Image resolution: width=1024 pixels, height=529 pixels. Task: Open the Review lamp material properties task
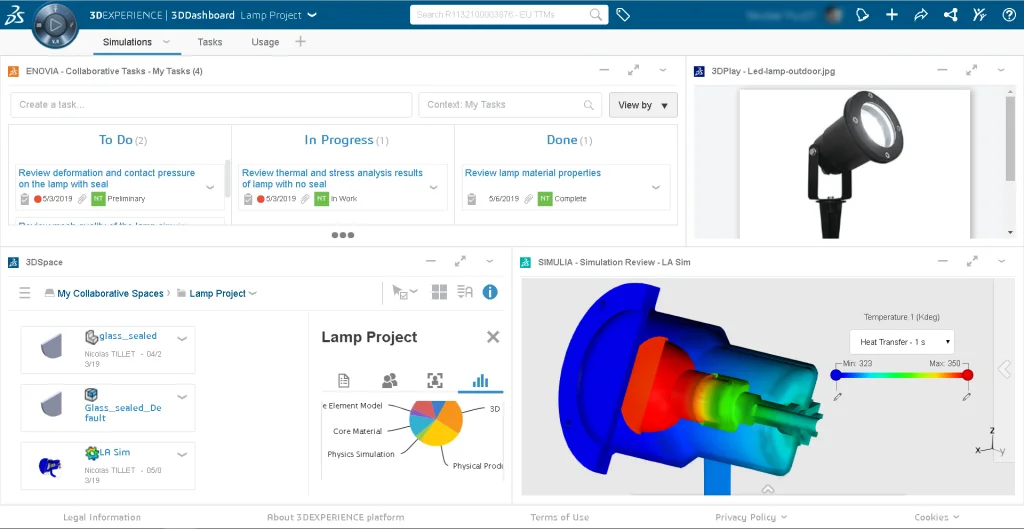tap(533, 173)
